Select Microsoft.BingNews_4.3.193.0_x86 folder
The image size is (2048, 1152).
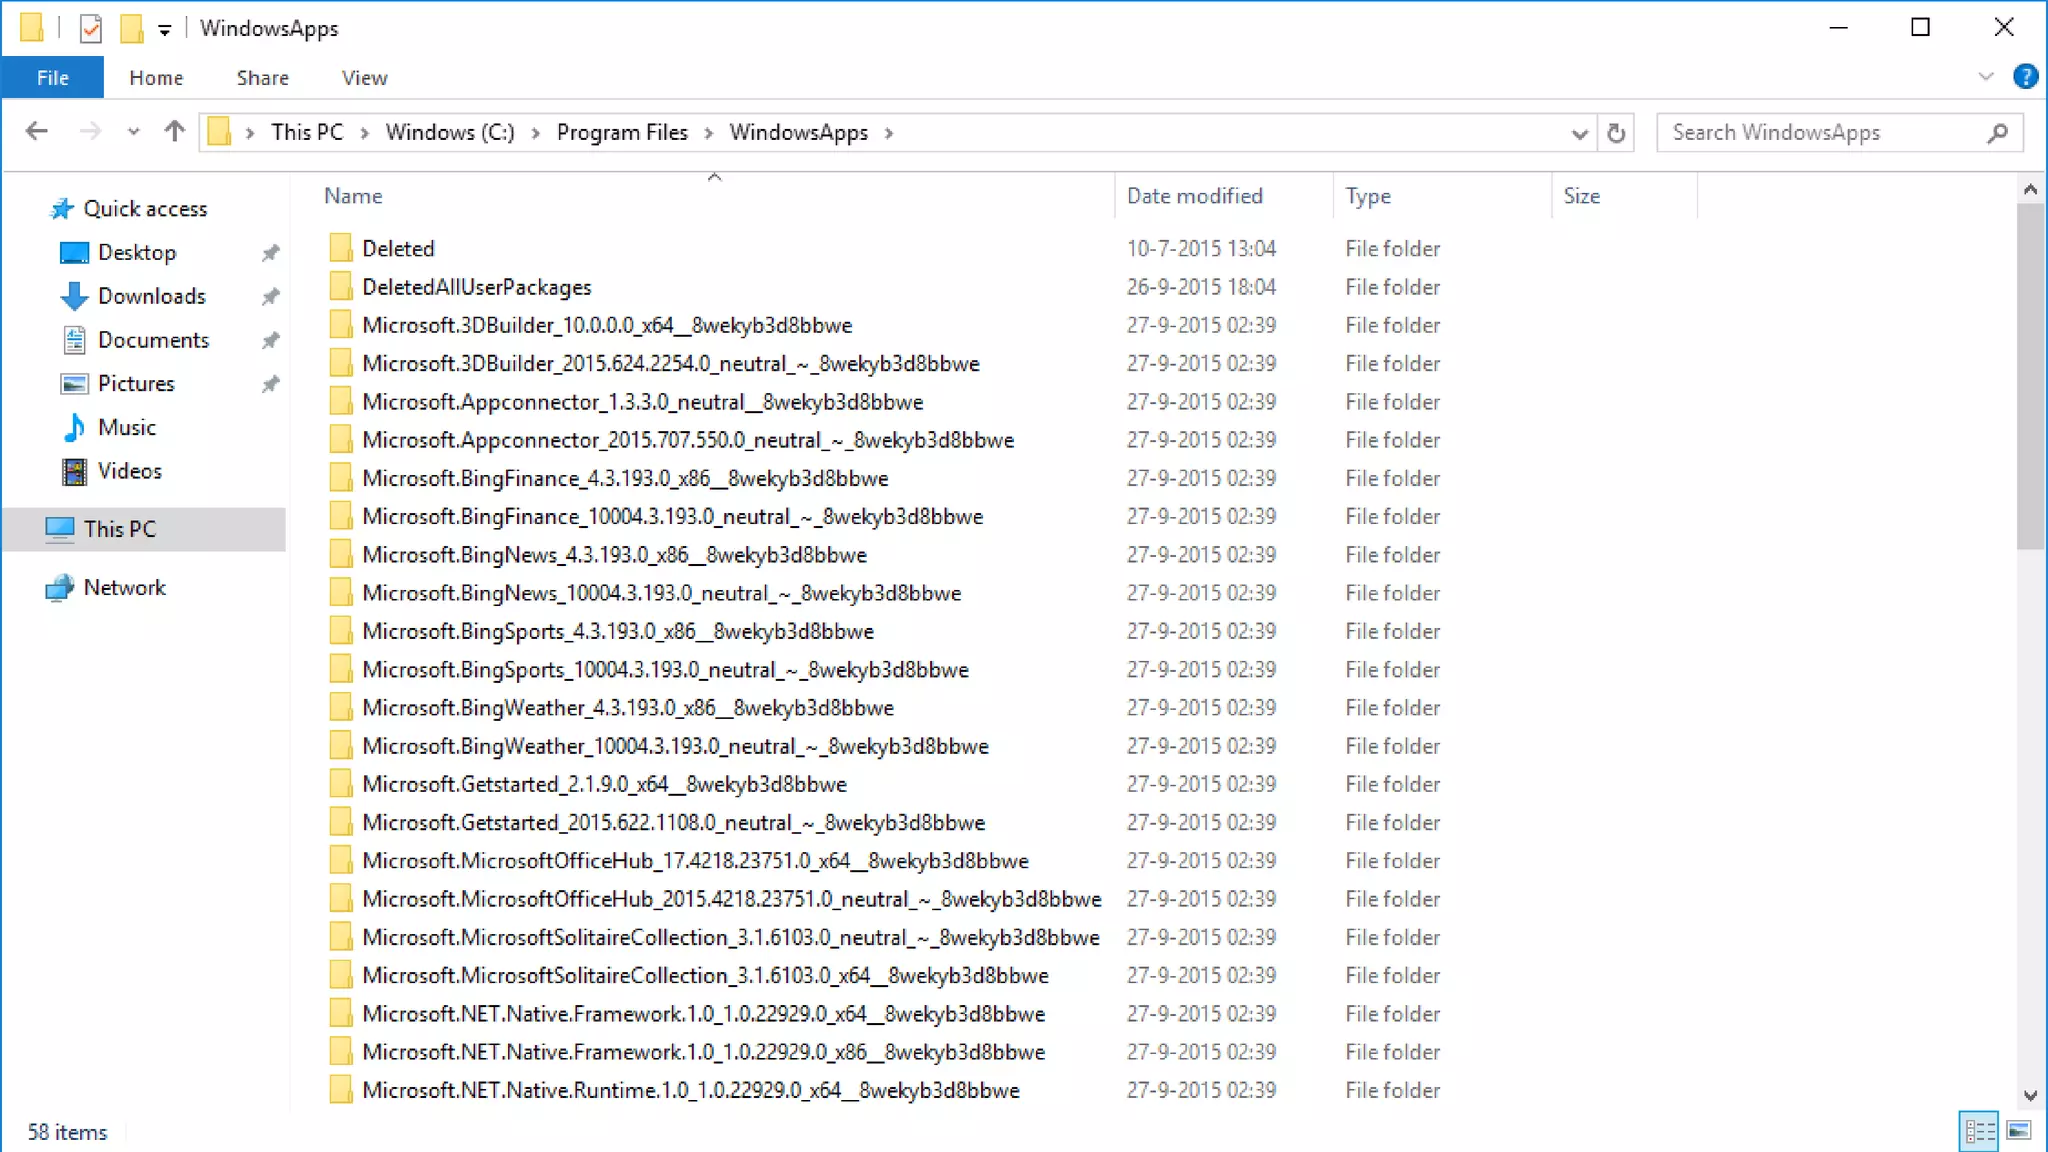[x=614, y=555]
